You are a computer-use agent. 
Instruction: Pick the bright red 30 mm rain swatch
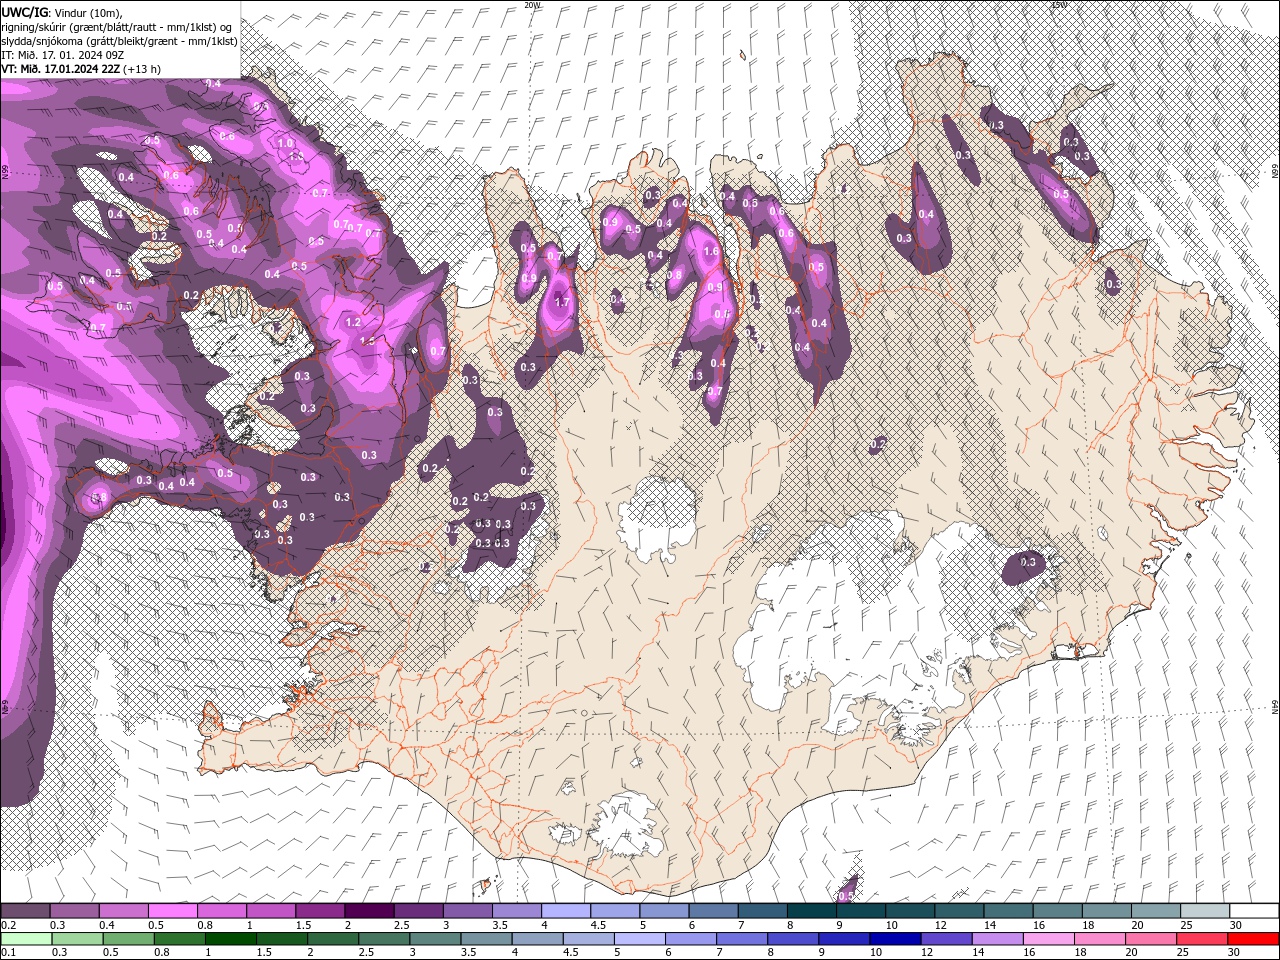pos(1253,939)
